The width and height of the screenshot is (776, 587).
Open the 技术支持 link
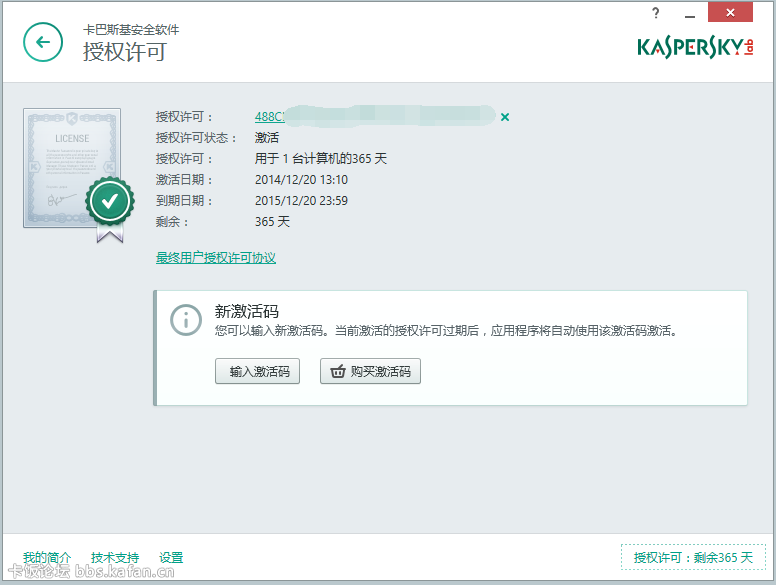[x=115, y=558]
